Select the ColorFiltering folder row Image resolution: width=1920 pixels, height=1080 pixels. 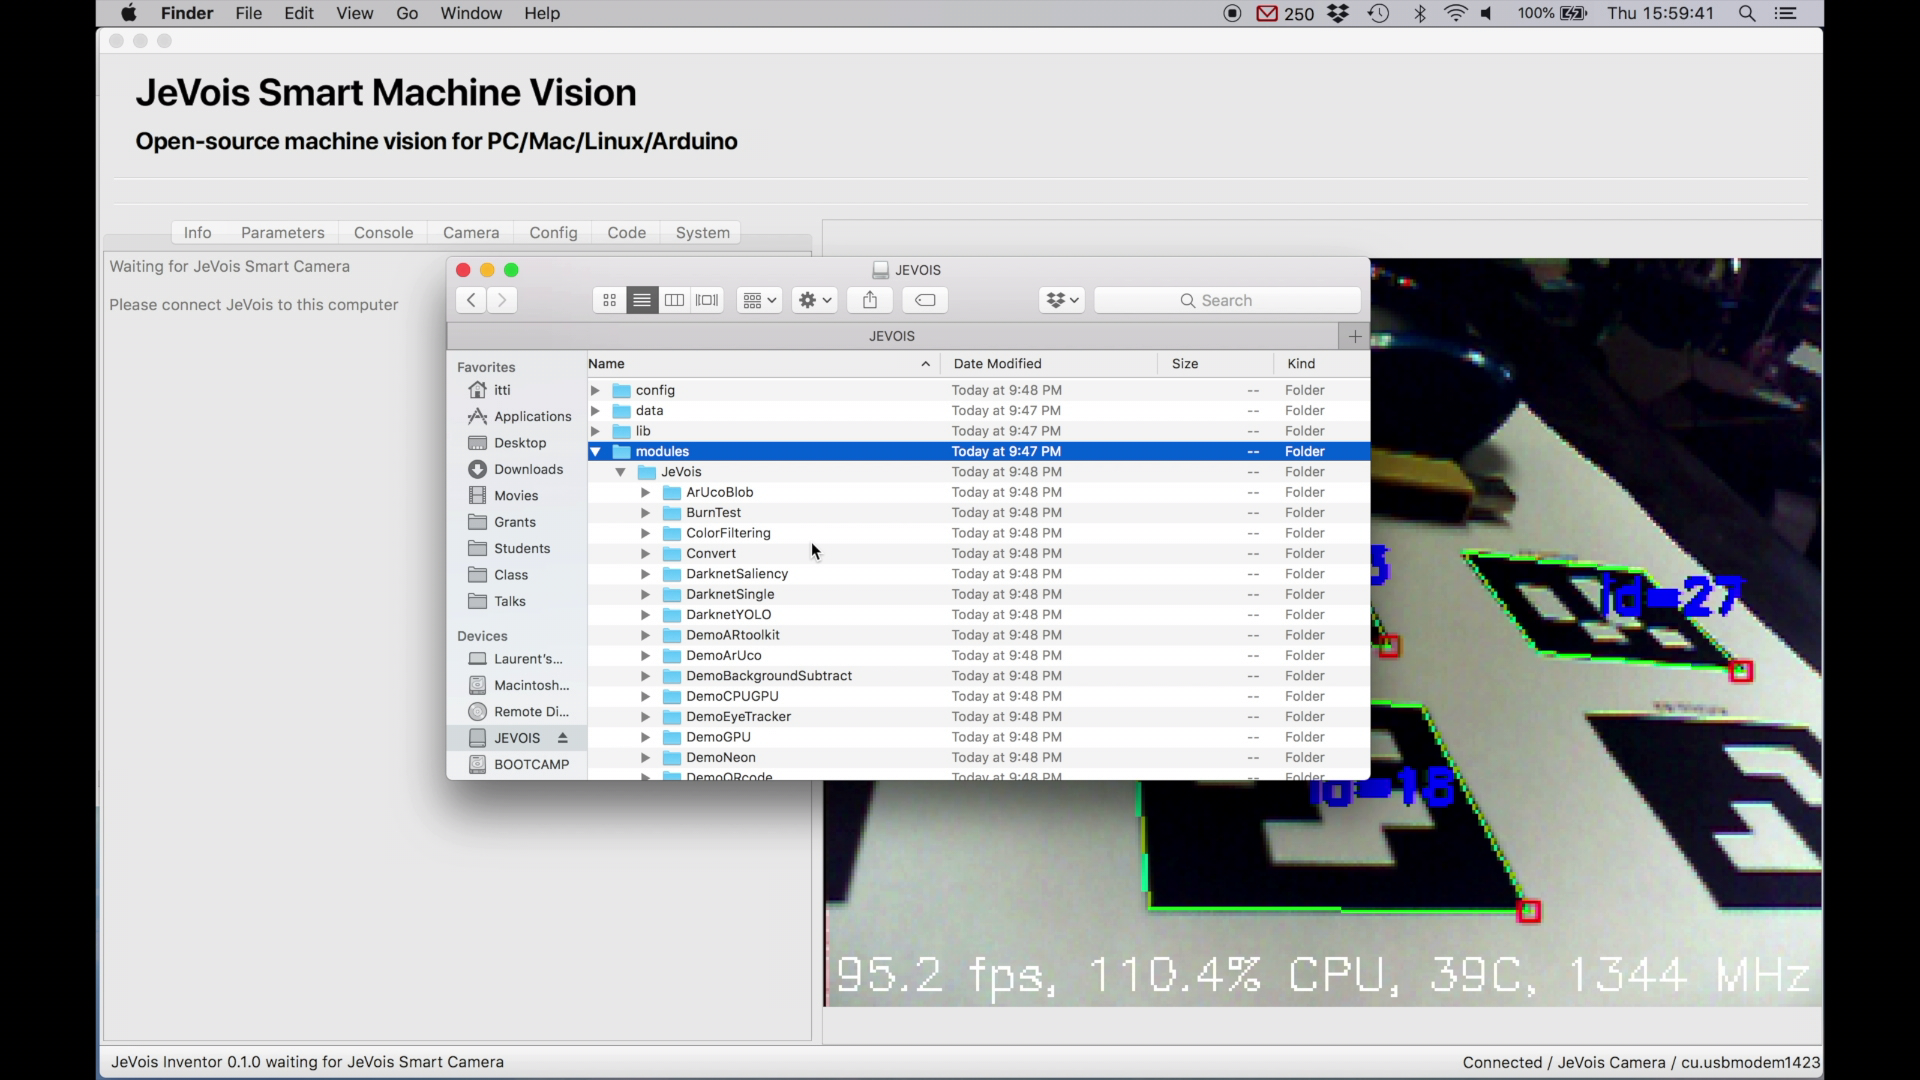click(979, 533)
